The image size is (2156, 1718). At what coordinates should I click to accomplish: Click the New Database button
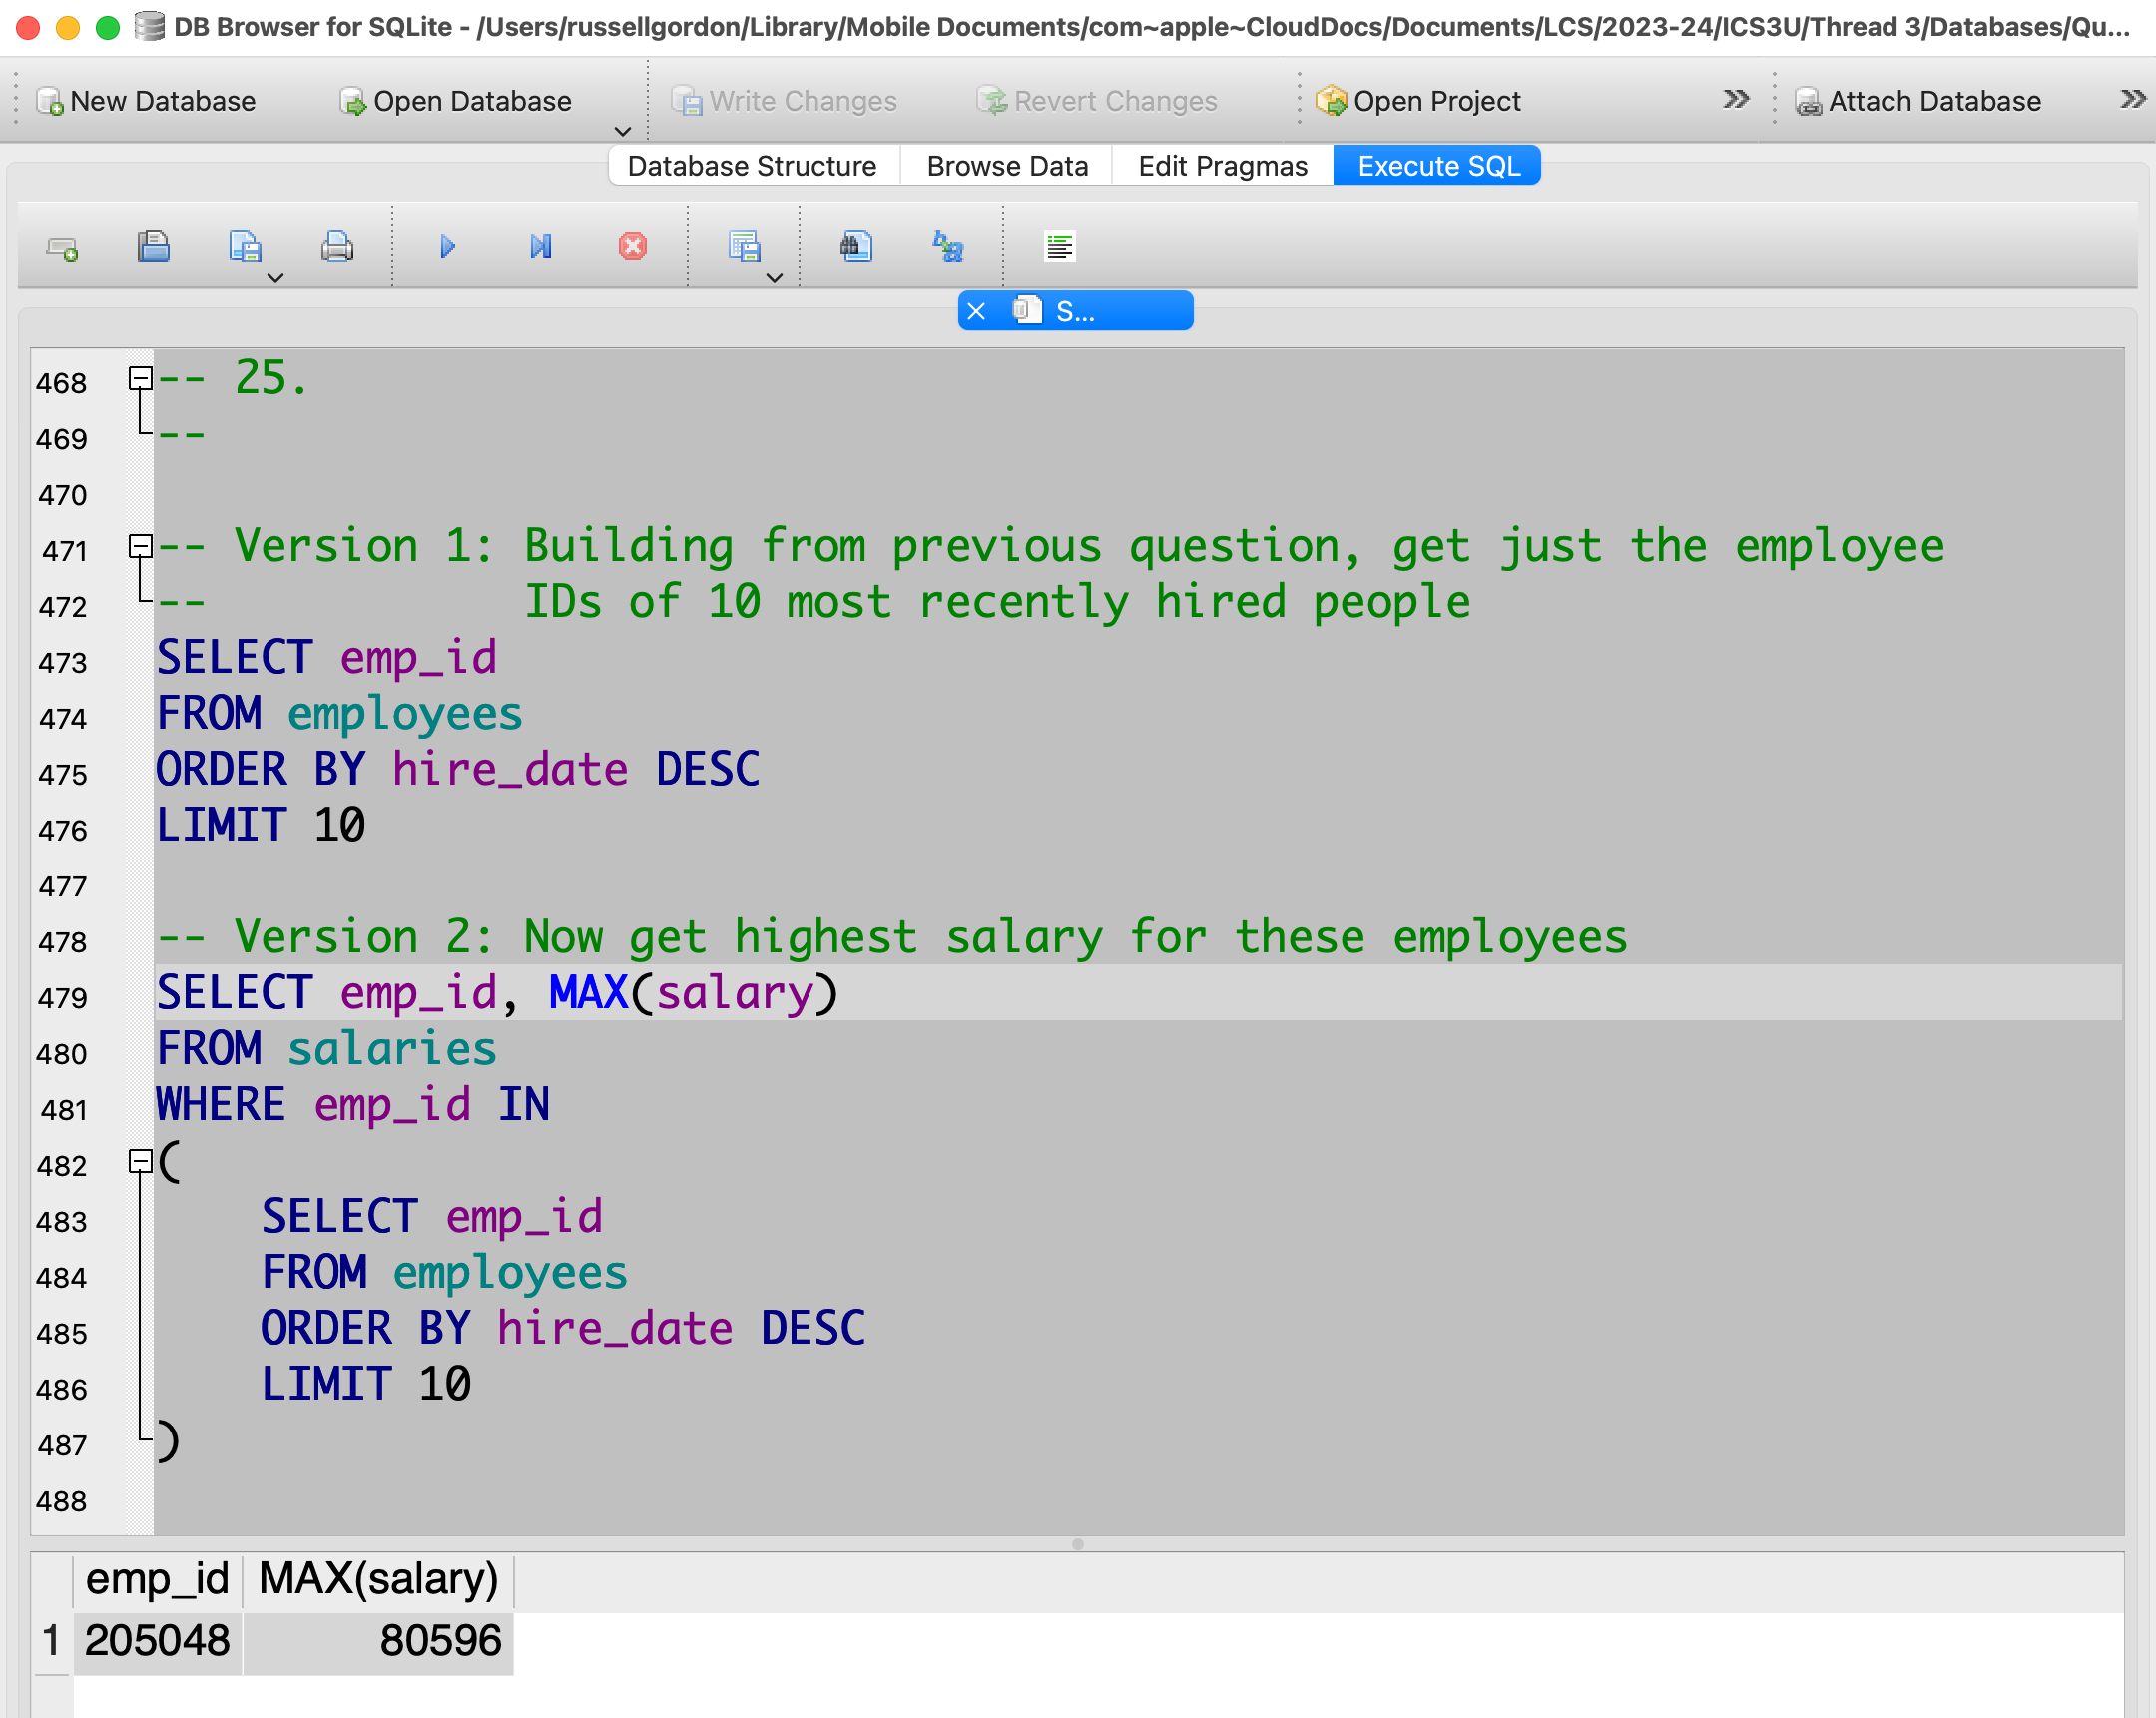coord(146,101)
